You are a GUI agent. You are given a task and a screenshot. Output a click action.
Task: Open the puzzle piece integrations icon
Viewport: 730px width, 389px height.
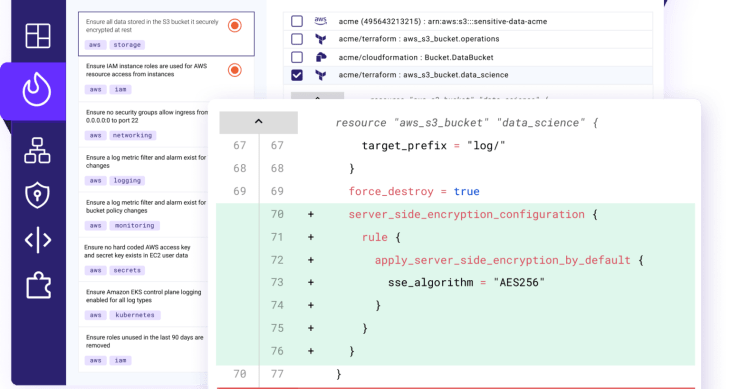point(38,285)
